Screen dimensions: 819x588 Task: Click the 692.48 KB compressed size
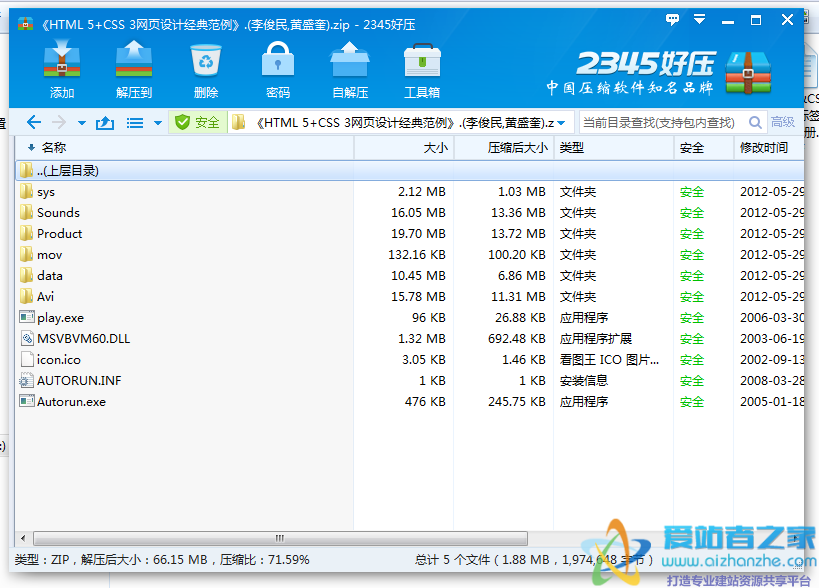coord(517,339)
